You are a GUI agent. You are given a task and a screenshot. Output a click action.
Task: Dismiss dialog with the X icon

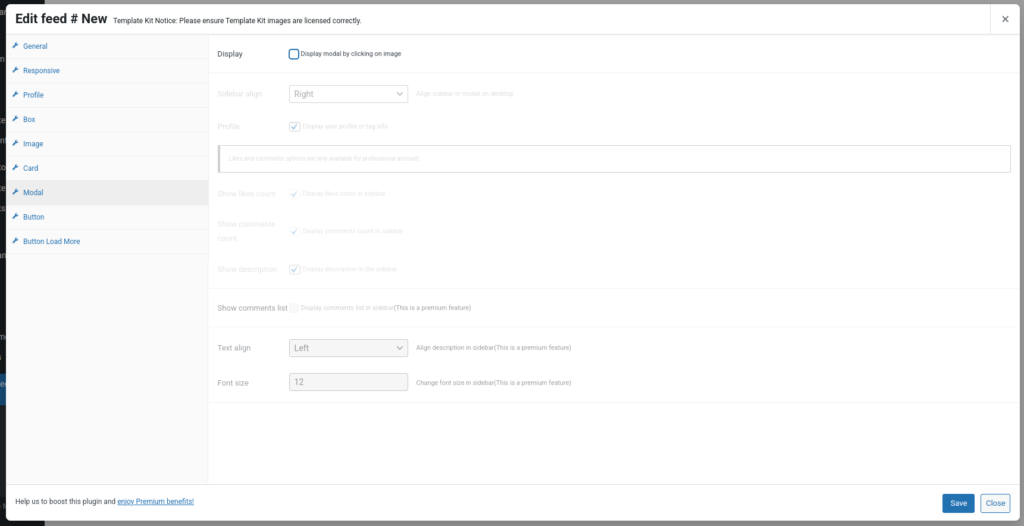[x=1005, y=19]
